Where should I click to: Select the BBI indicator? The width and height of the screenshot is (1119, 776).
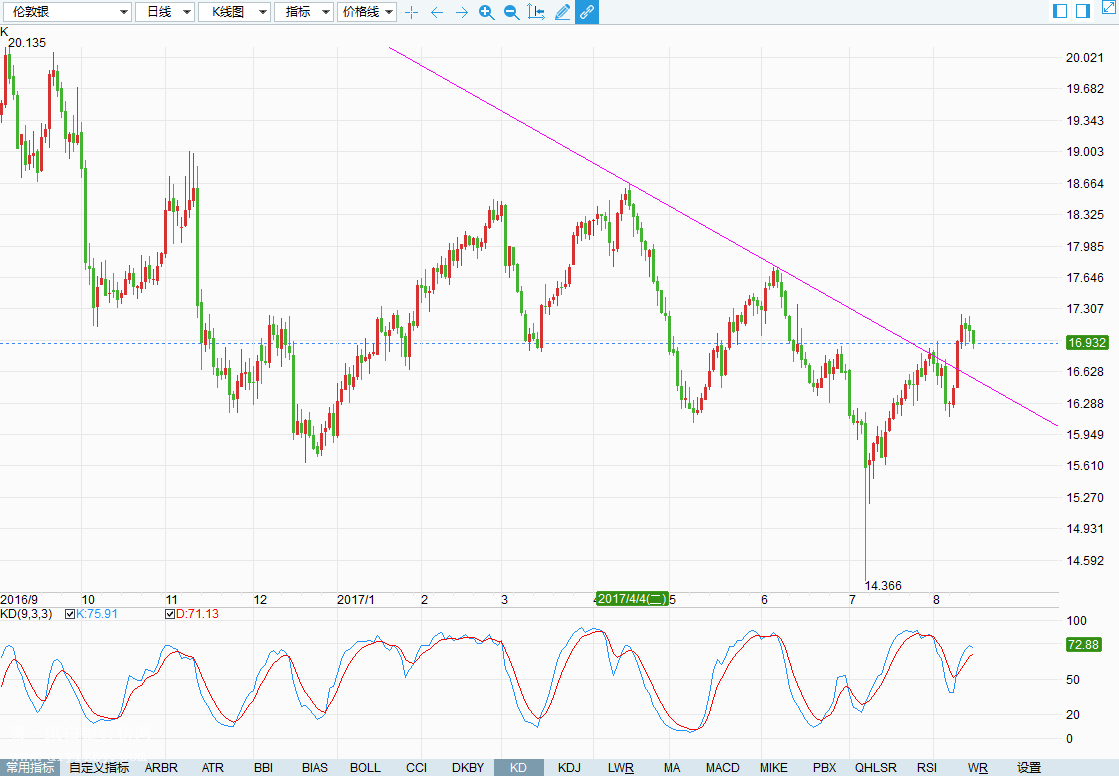(x=263, y=767)
